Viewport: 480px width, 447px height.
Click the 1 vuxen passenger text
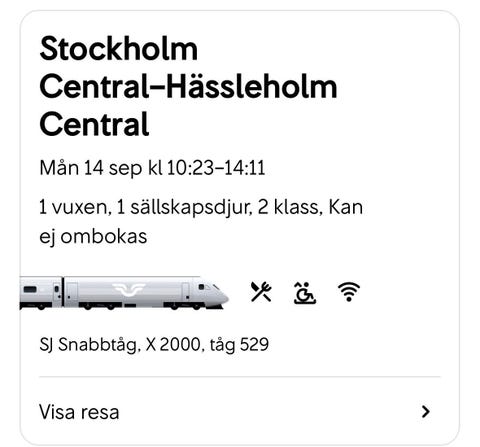coord(75,207)
